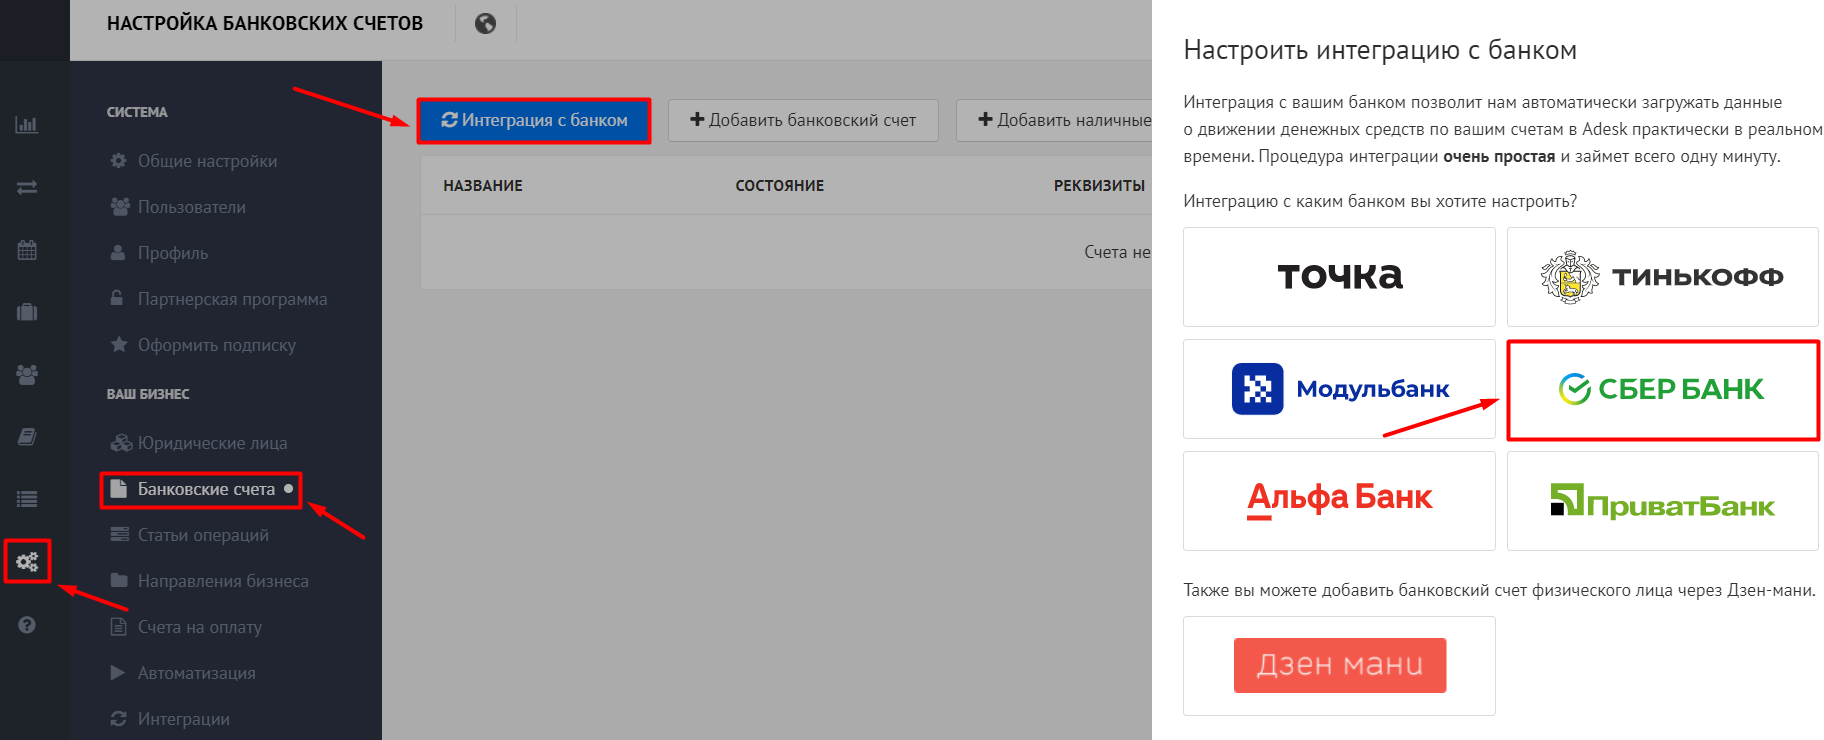Screen dimensions: 1824x740
Task: Click list icon next to Статьи операций
Action: click(x=119, y=534)
